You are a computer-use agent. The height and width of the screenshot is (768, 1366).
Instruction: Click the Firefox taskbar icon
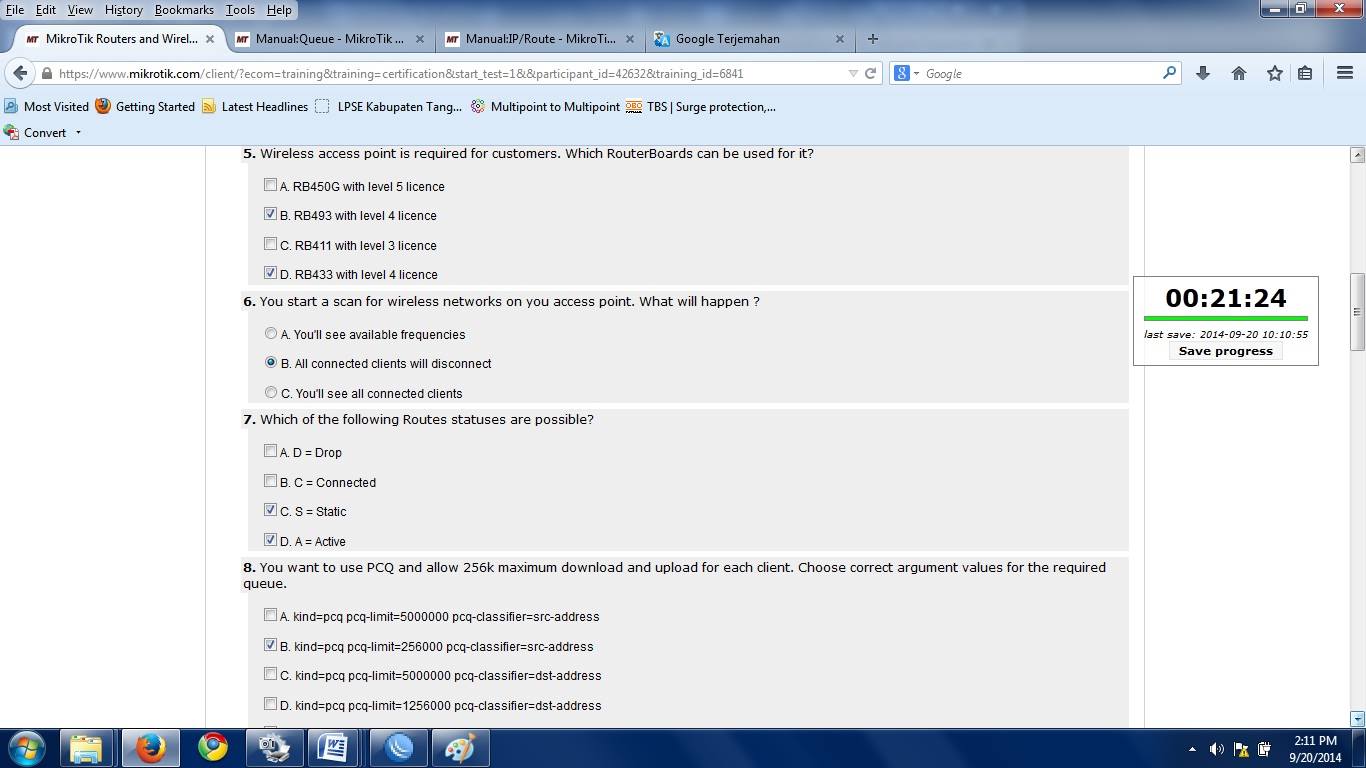tap(150, 747)
